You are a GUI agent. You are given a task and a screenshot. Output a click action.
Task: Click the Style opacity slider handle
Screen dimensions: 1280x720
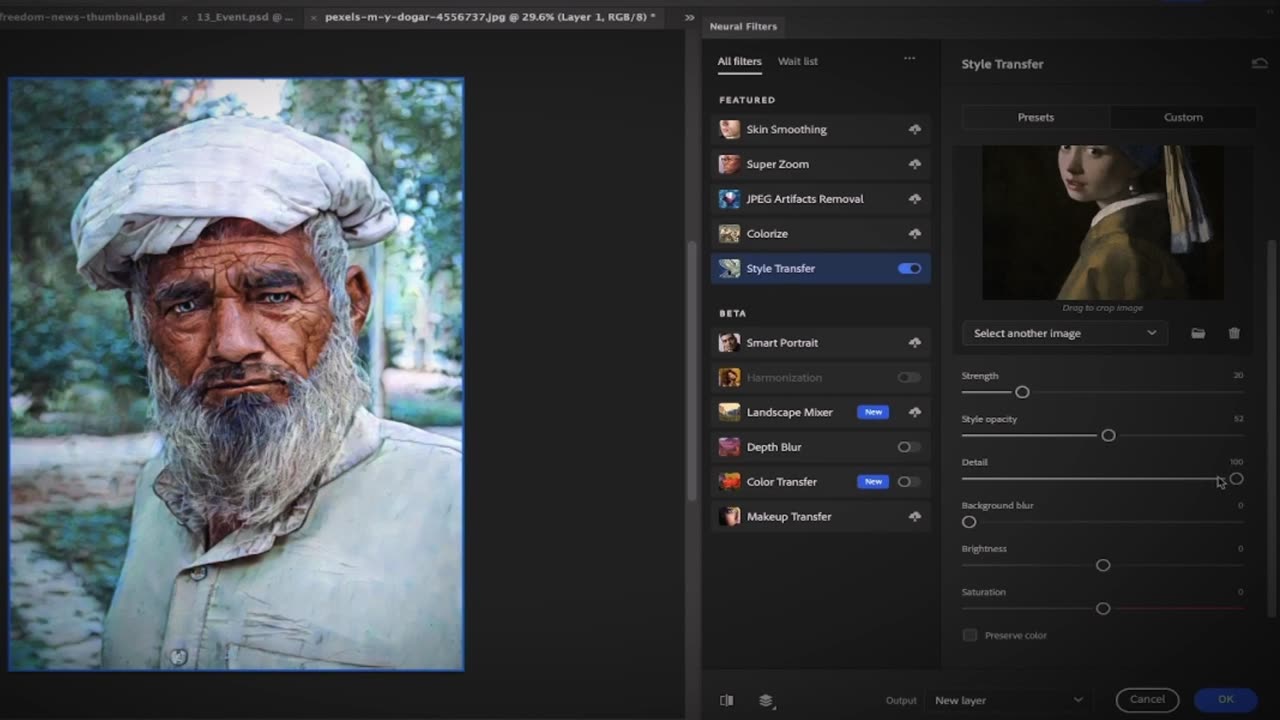(x=1108, y=435)
